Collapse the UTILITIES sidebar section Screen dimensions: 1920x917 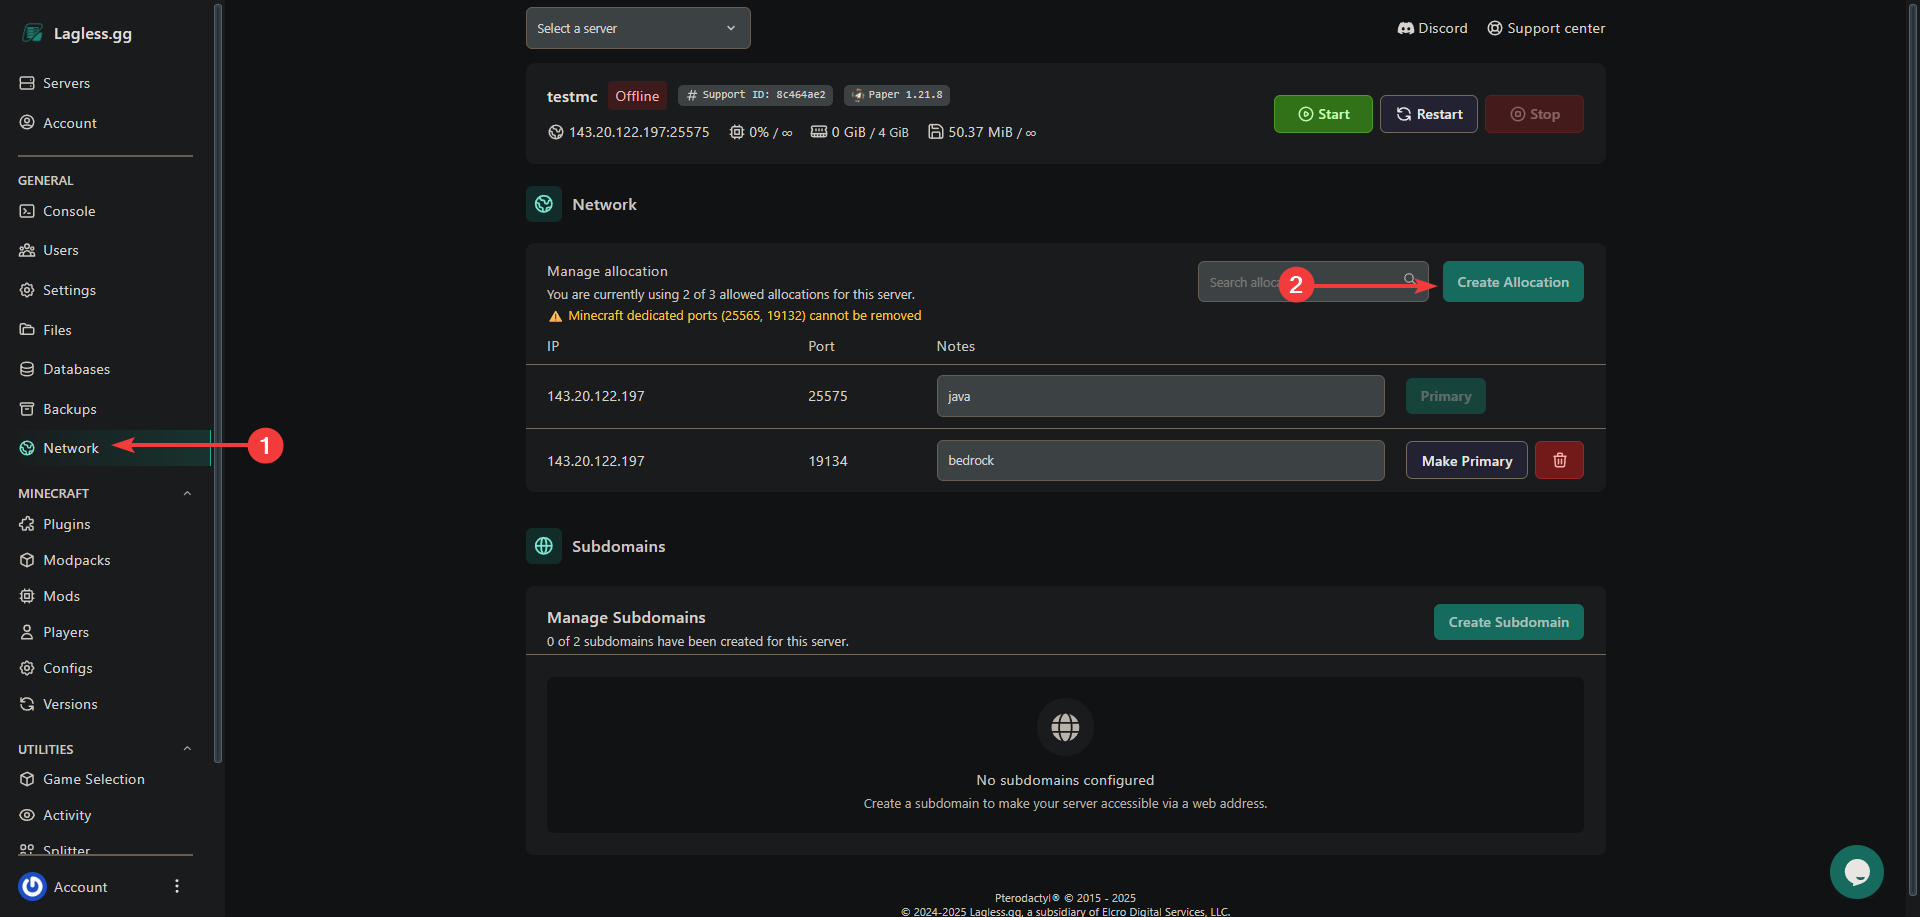click(x=187, y=749)
